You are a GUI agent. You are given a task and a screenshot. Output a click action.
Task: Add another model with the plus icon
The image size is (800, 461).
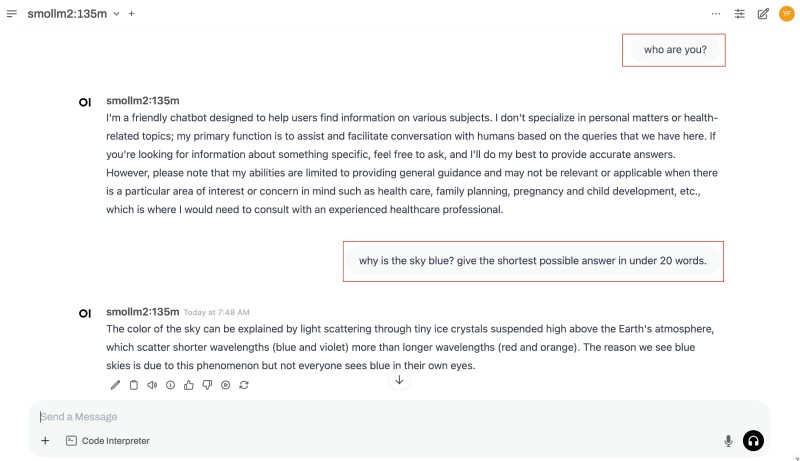click(x=132, y=14)
